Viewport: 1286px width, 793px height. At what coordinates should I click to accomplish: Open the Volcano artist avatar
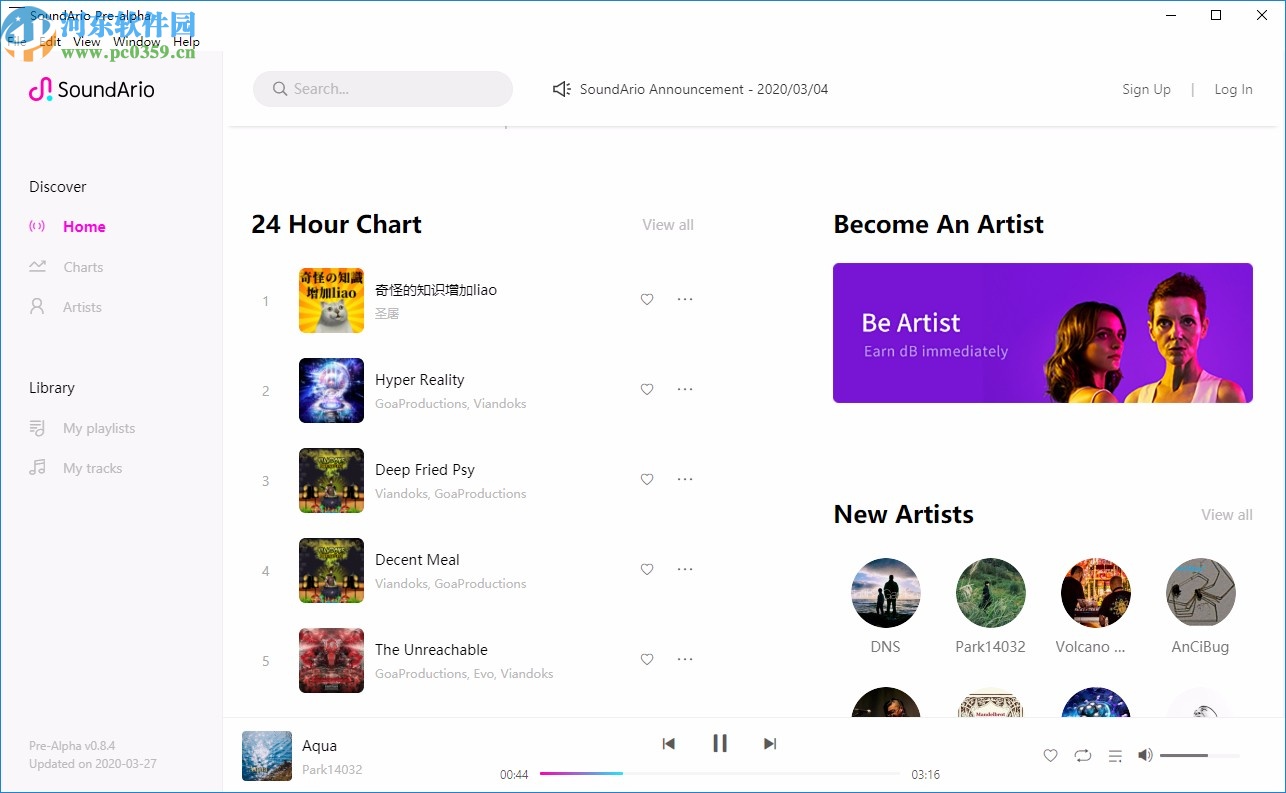pos(1096,593)
